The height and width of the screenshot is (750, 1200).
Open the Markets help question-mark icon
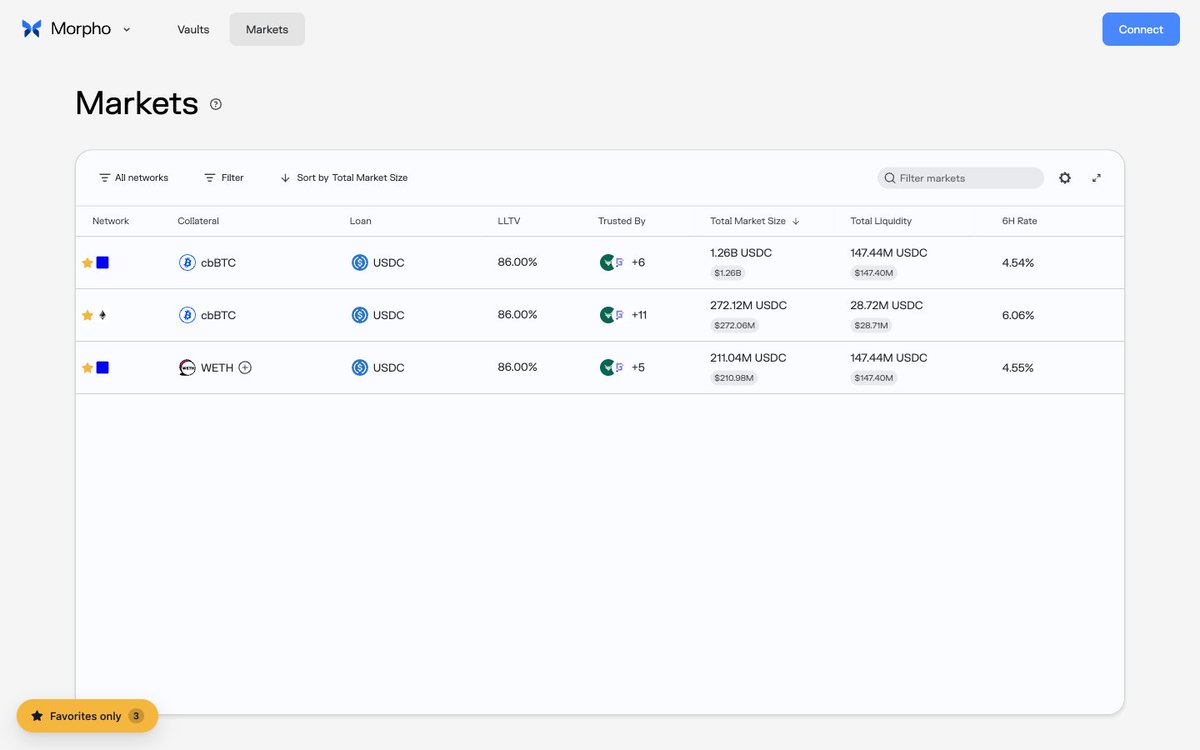coord(216,104)
